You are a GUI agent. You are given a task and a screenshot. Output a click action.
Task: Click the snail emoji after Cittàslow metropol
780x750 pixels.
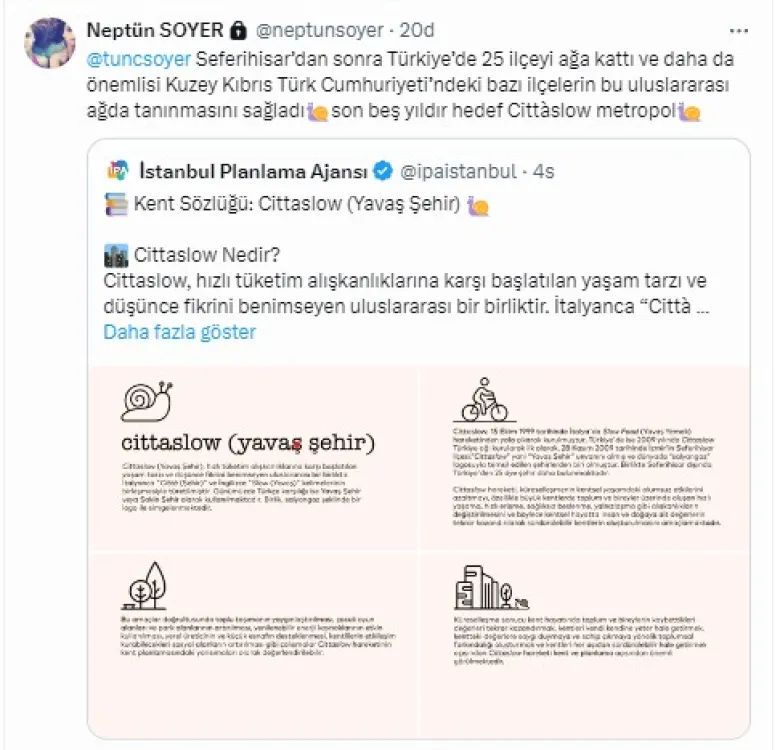[x=689, y=113]
